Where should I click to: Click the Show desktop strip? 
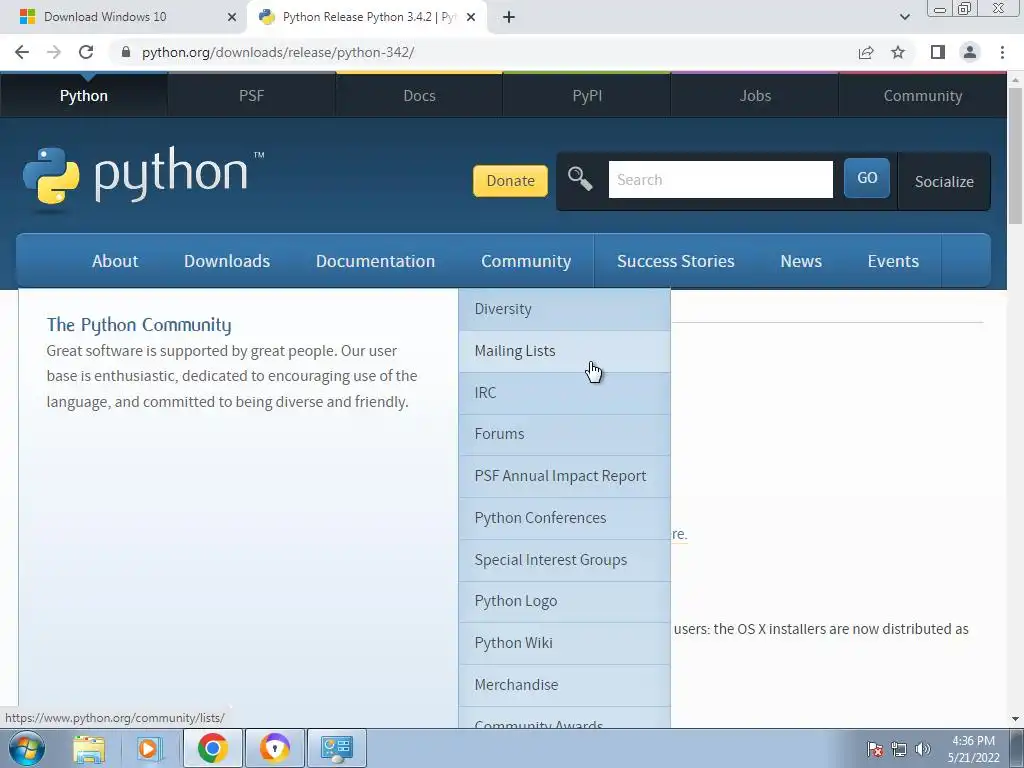click(x=1016, y=748)
